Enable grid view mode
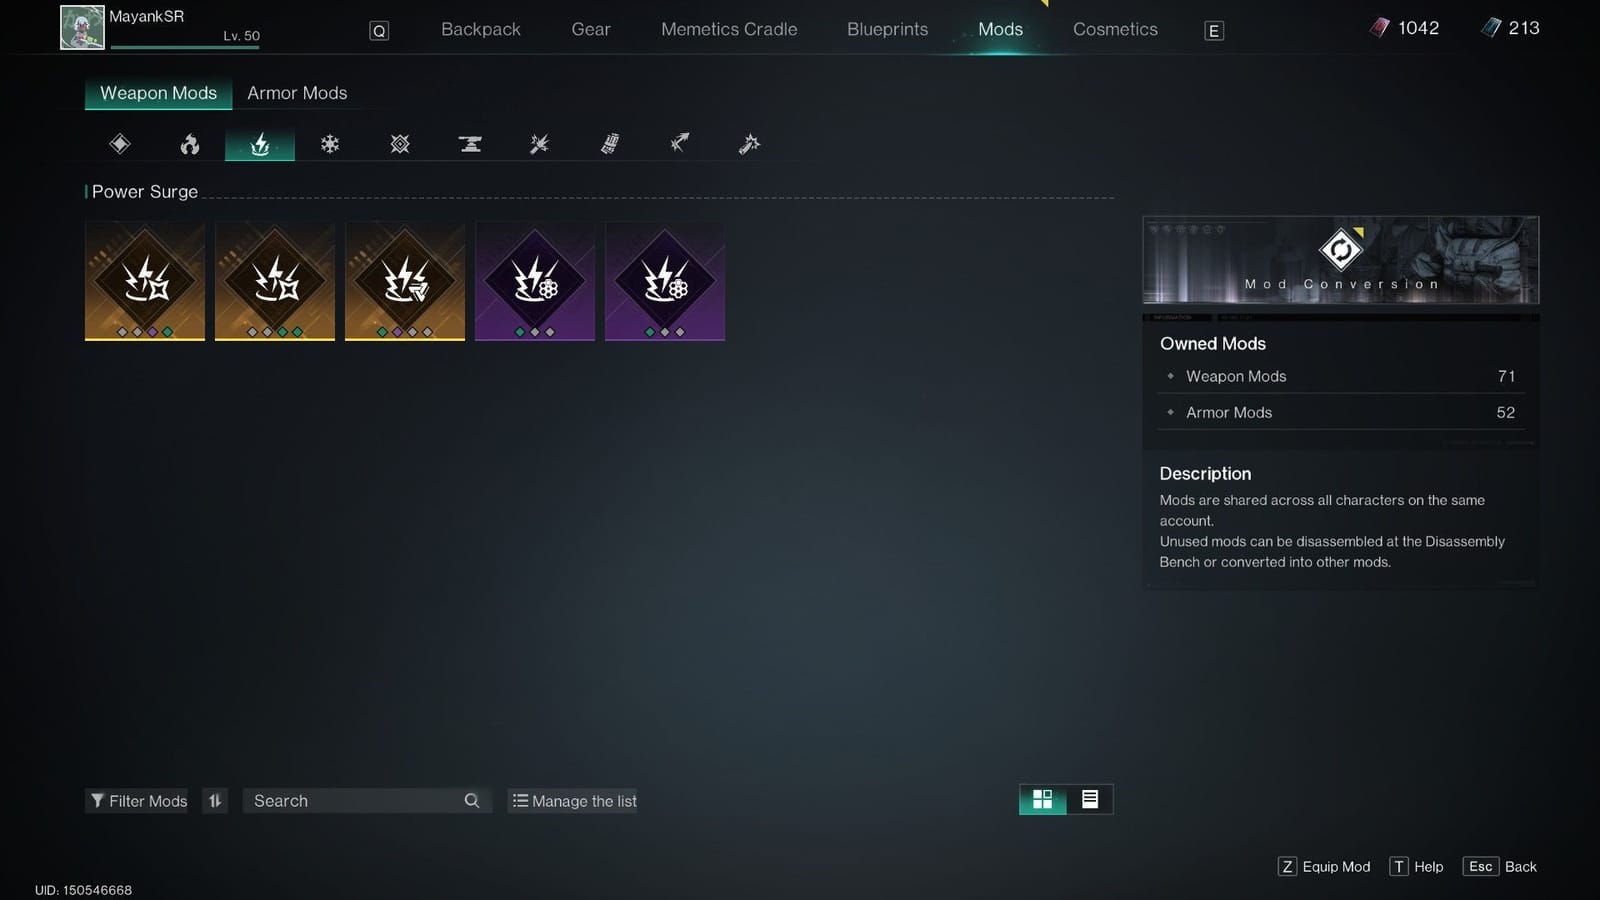 tap(1041, 799)
